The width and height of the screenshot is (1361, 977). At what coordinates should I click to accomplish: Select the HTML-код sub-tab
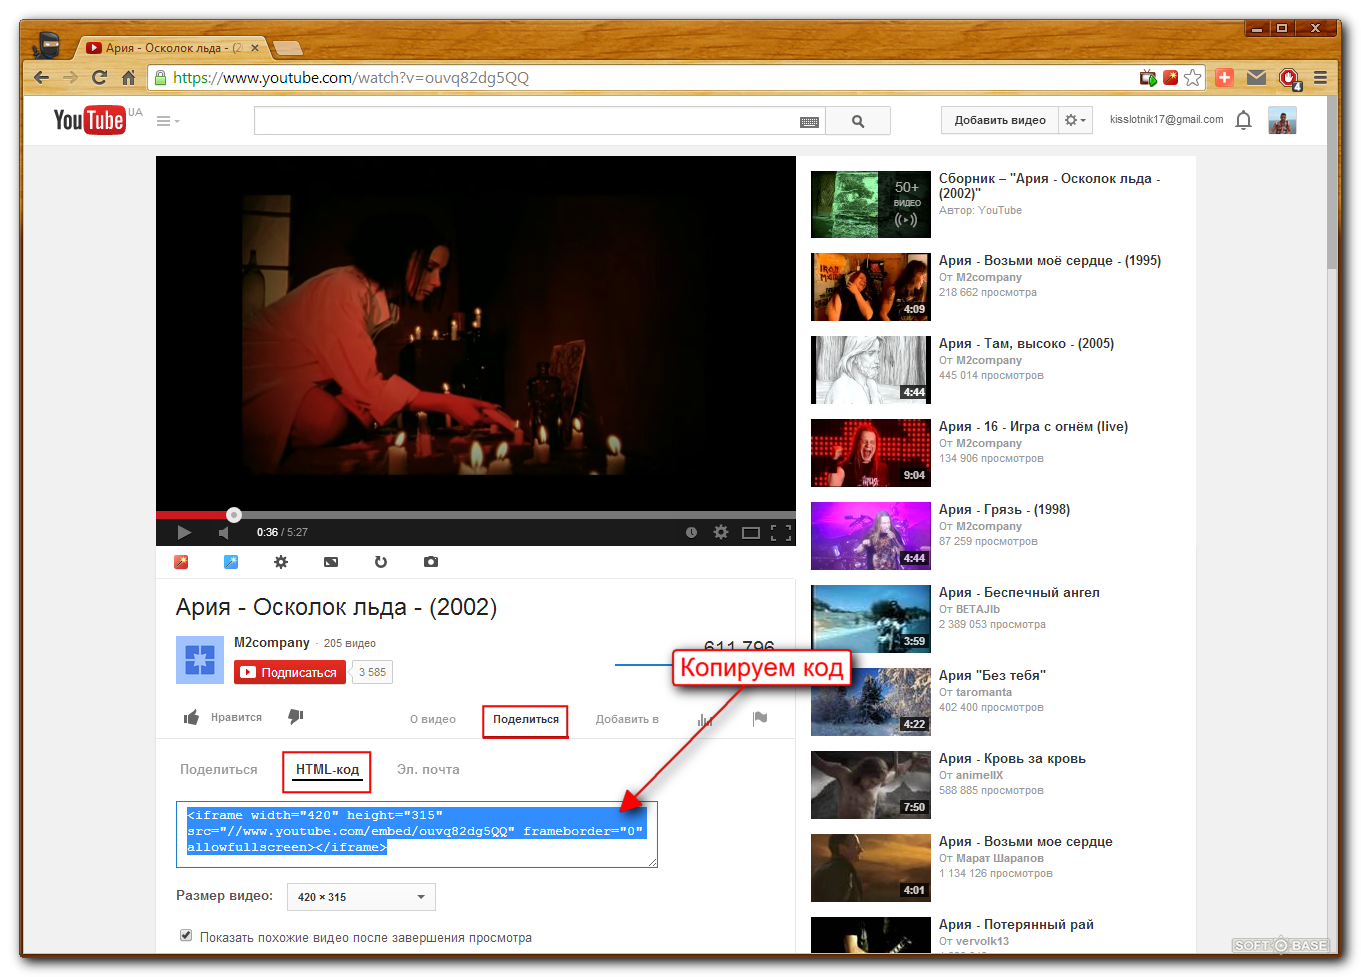tap(327, 770)
